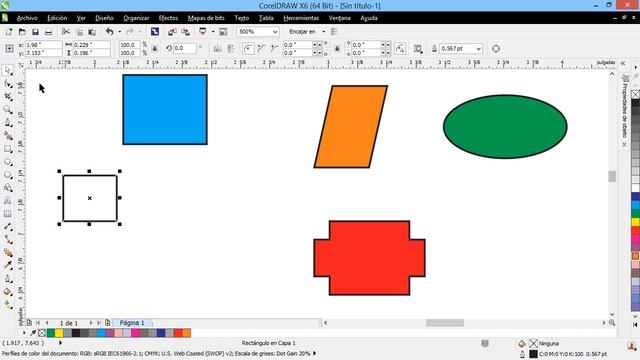Expand the Application Launcher dropdown arrow
This screenshot has height=360, width=640.
[x=213, y=32]
